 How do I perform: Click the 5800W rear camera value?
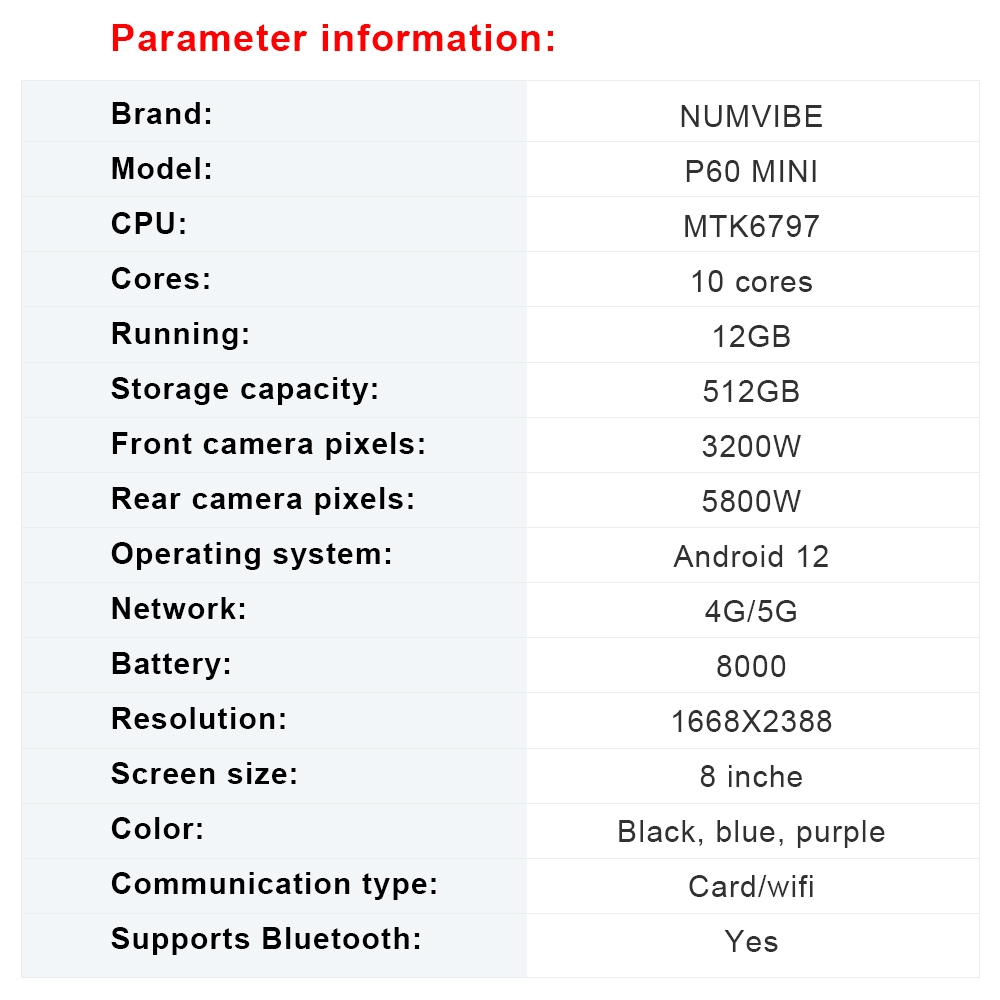pos(751,502)
